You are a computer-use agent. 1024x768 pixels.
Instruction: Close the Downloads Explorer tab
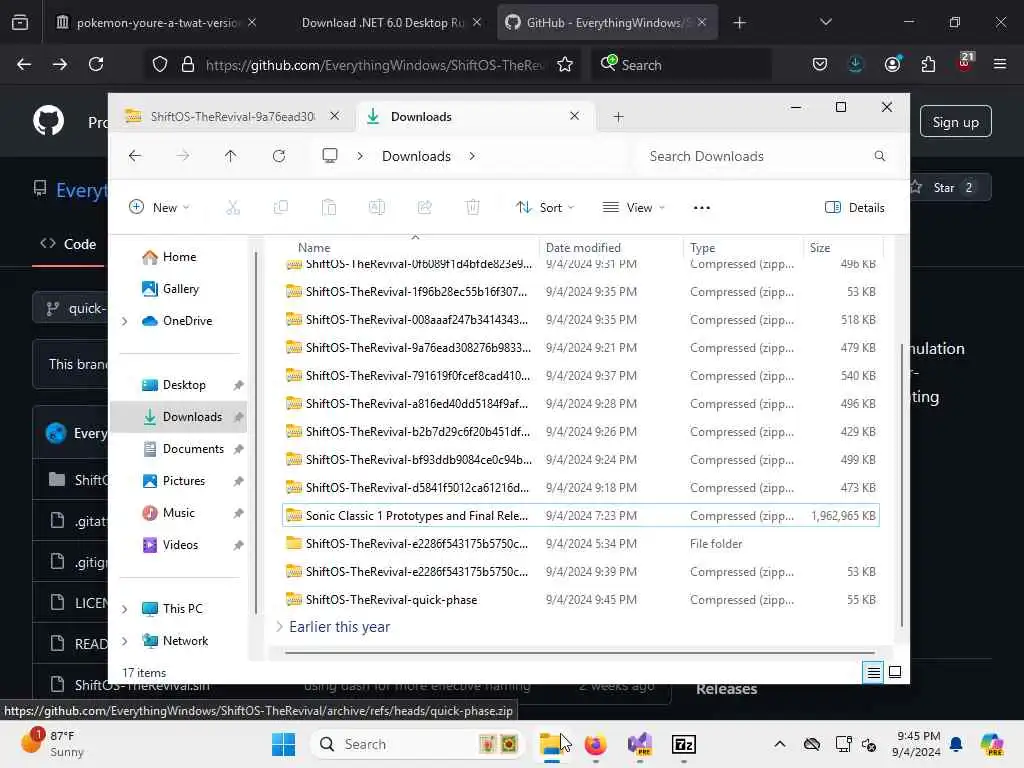coord(574,116)
